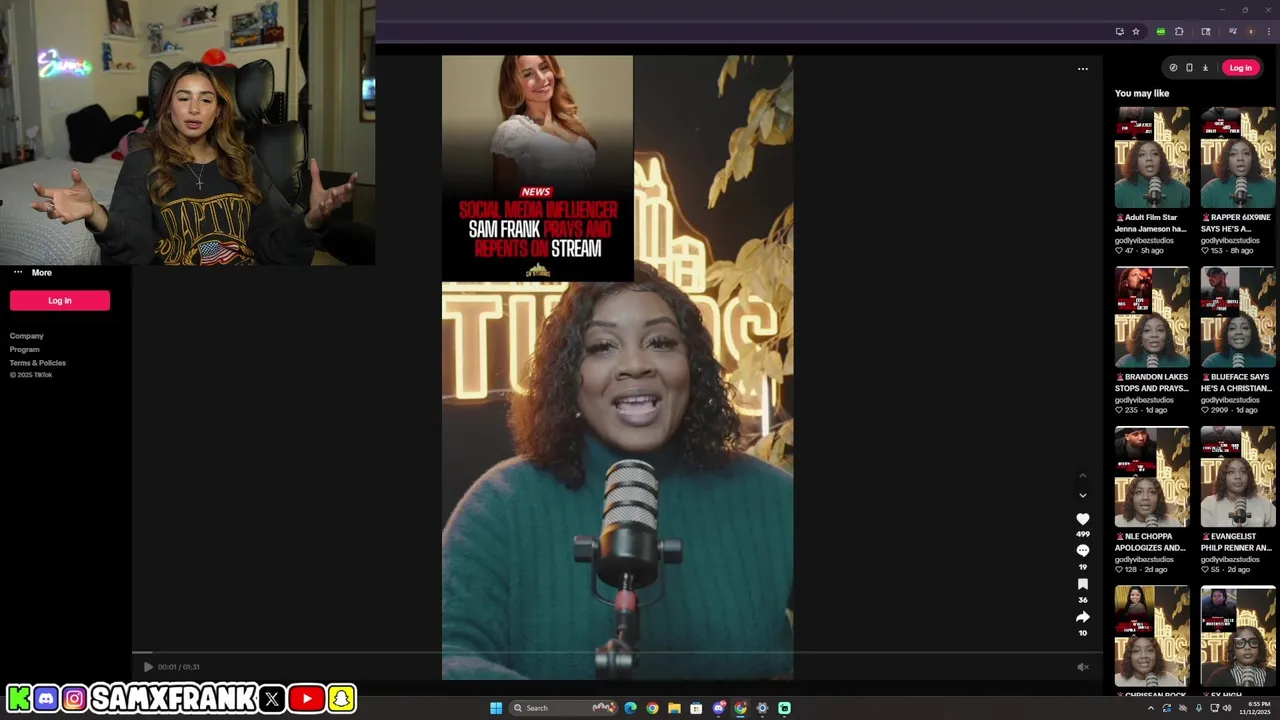Go to the next video with down chevron
The width and height of the screenshot is (1280, 720).
coord(1082,495)
